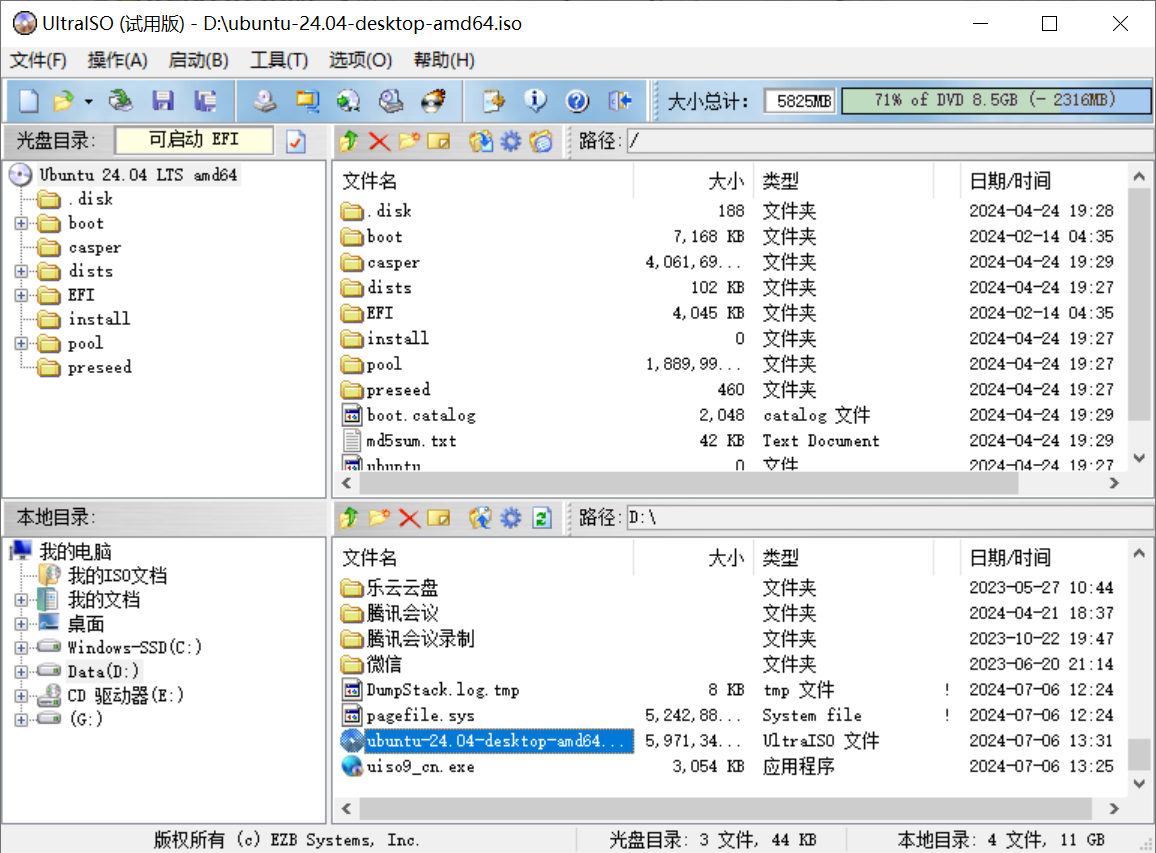This screenshot has width=1156, height=853.
Task: Expand the Data(D:) drive node
Action: tap(21, 672)
